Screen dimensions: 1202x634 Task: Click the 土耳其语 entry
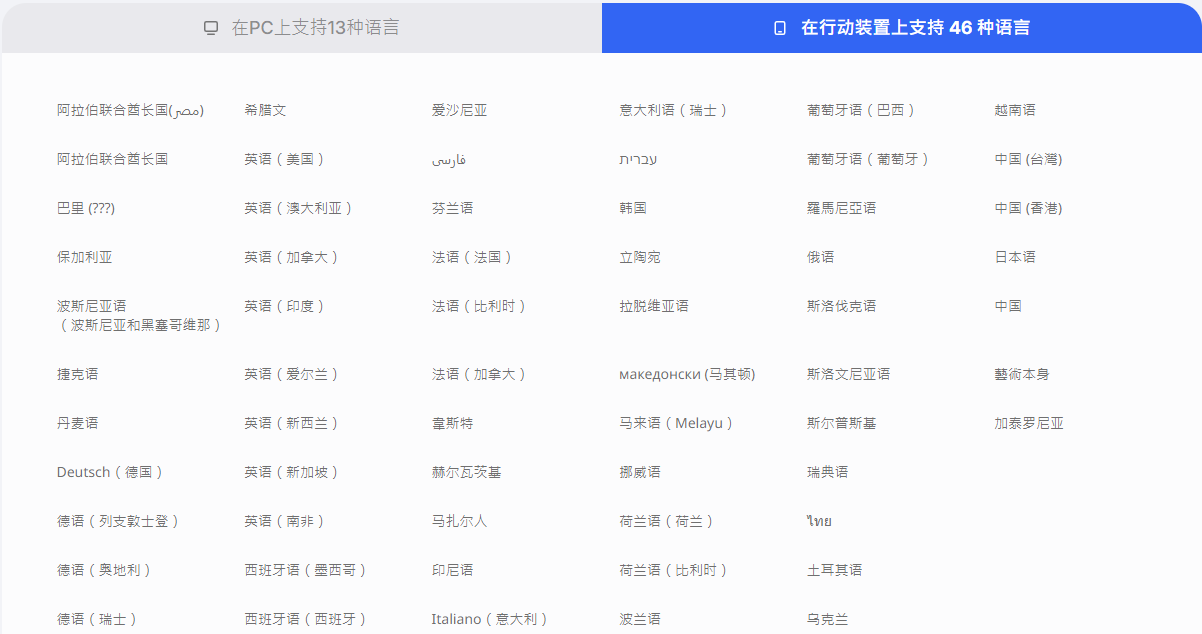(x=835, y=570)
